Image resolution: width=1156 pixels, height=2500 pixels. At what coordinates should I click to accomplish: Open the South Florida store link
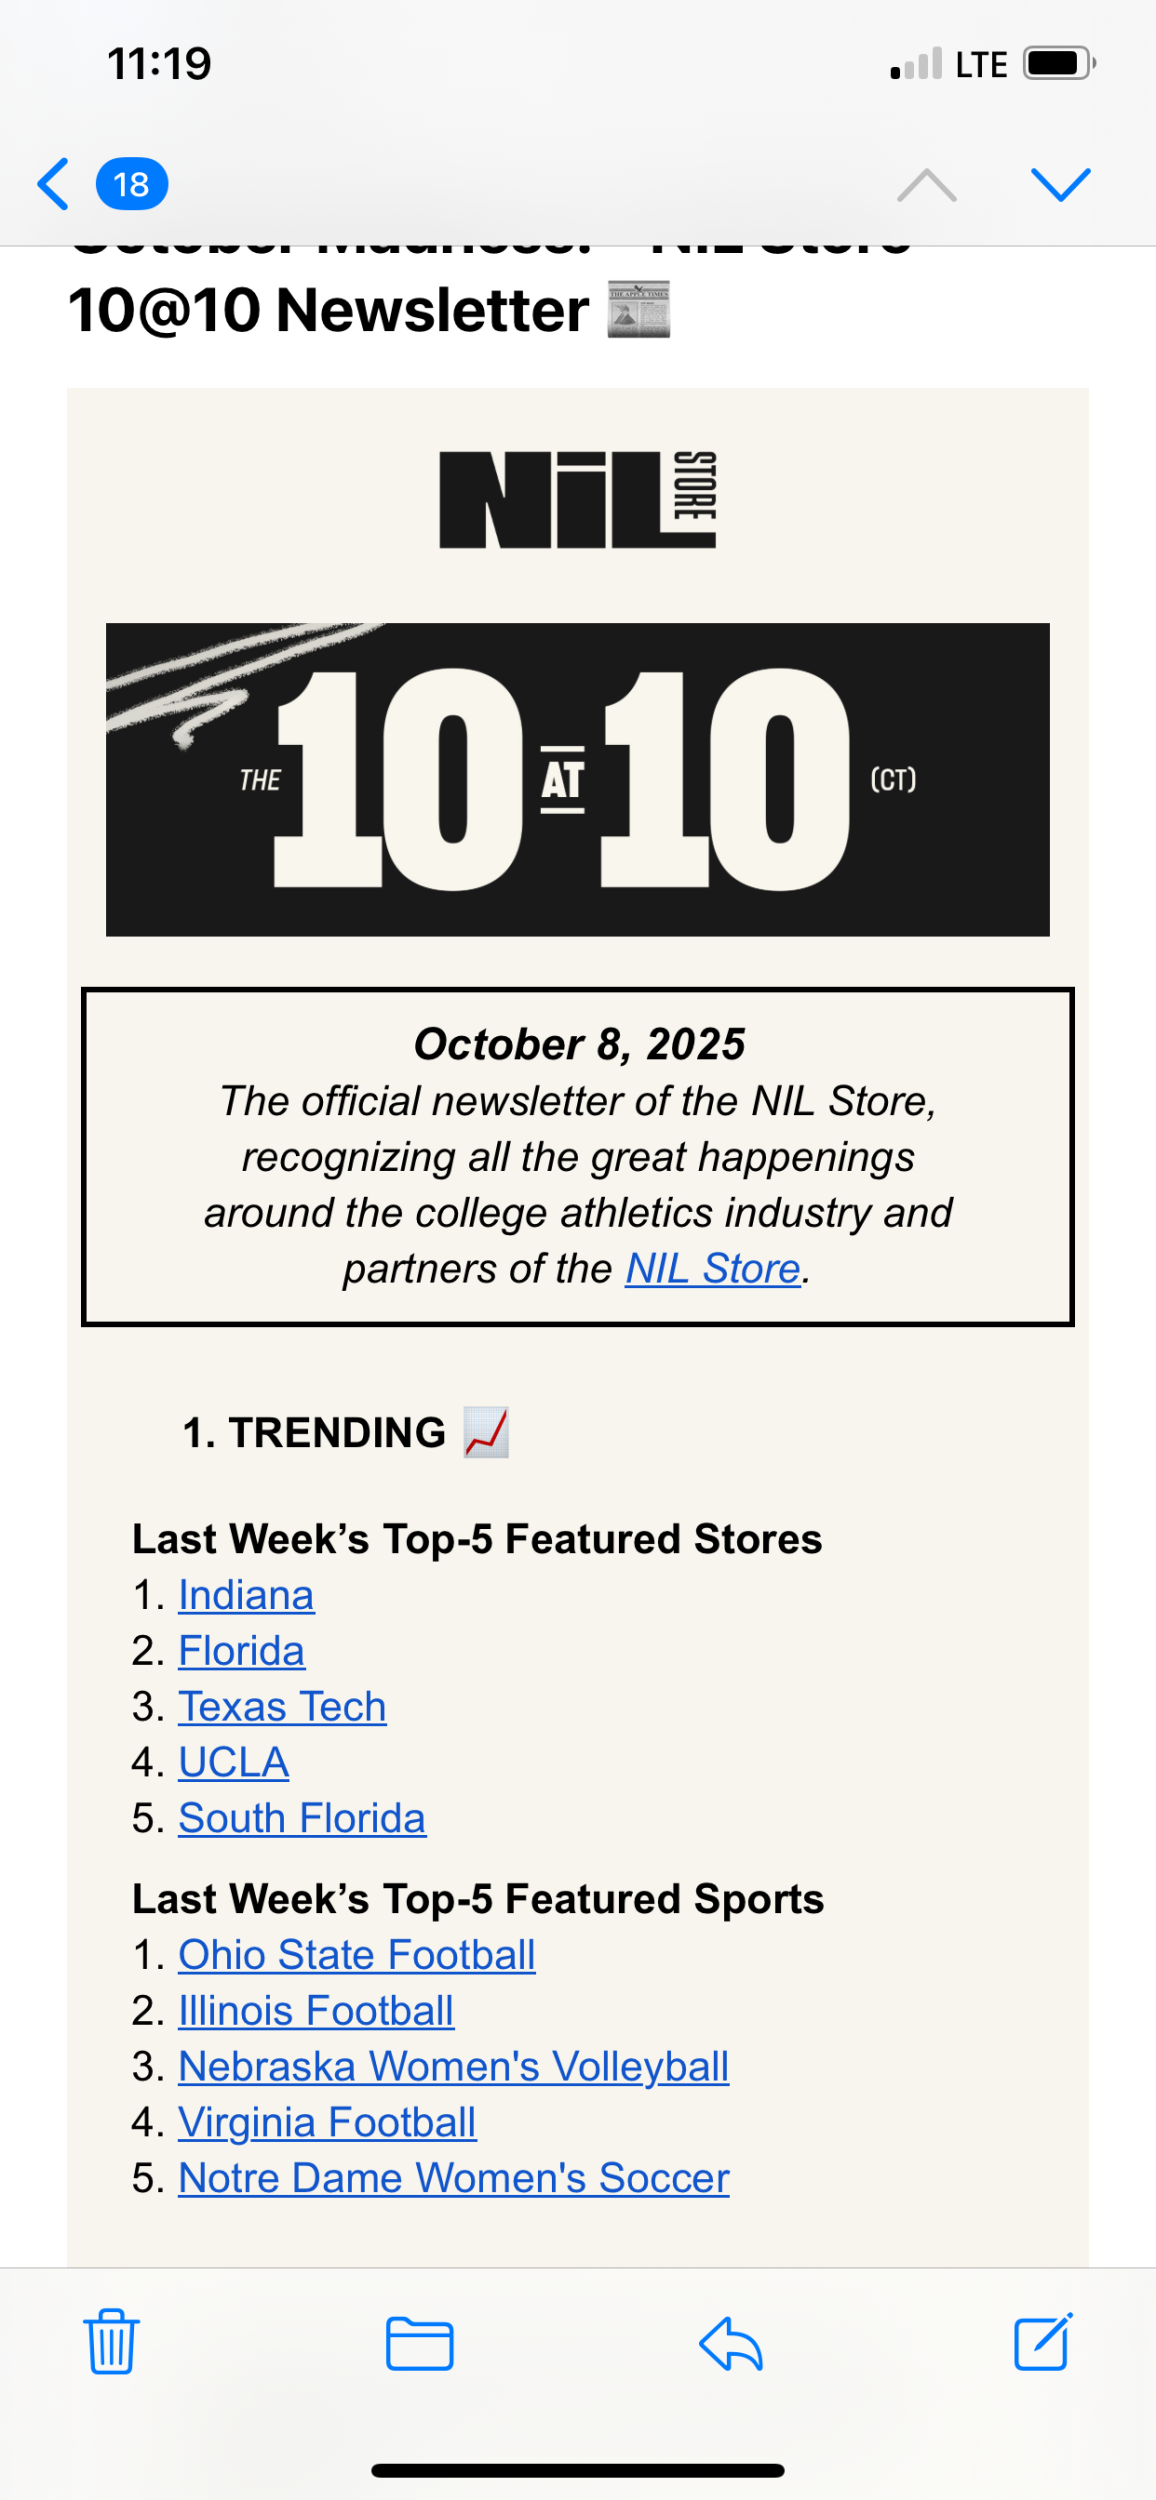click(302, 1818)
